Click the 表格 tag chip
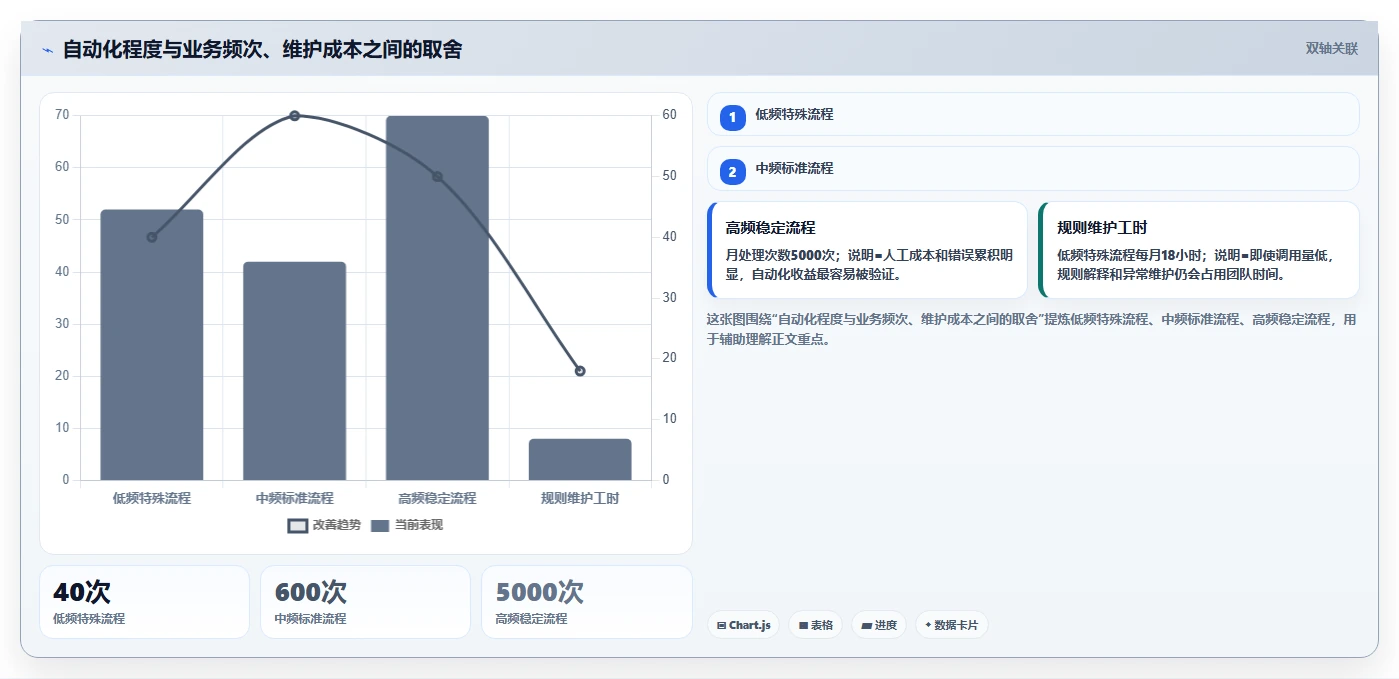 (816, 625)
